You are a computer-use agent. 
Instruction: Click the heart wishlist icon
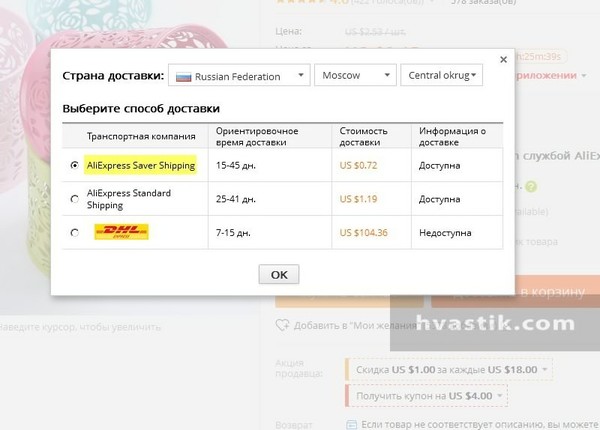click(x=282, y=326)
